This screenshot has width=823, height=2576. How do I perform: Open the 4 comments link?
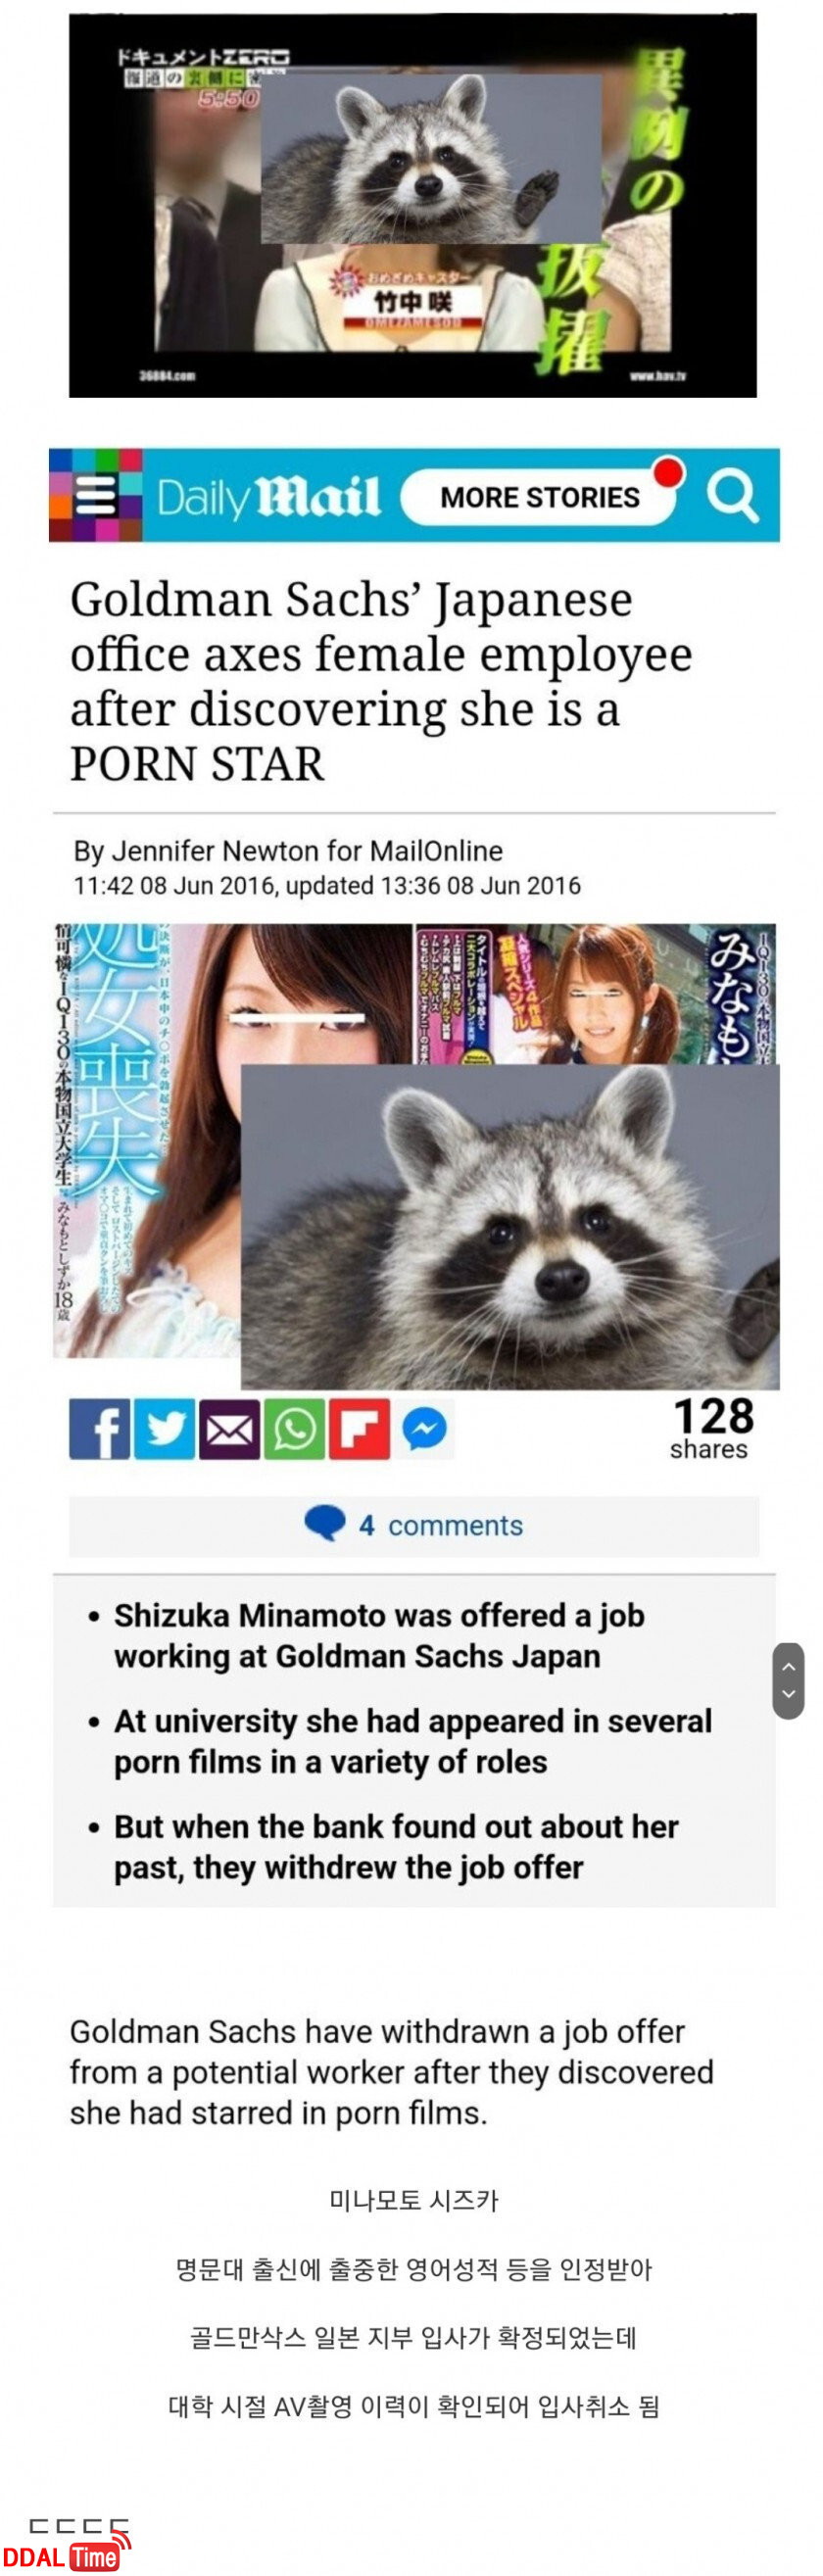413,1525
